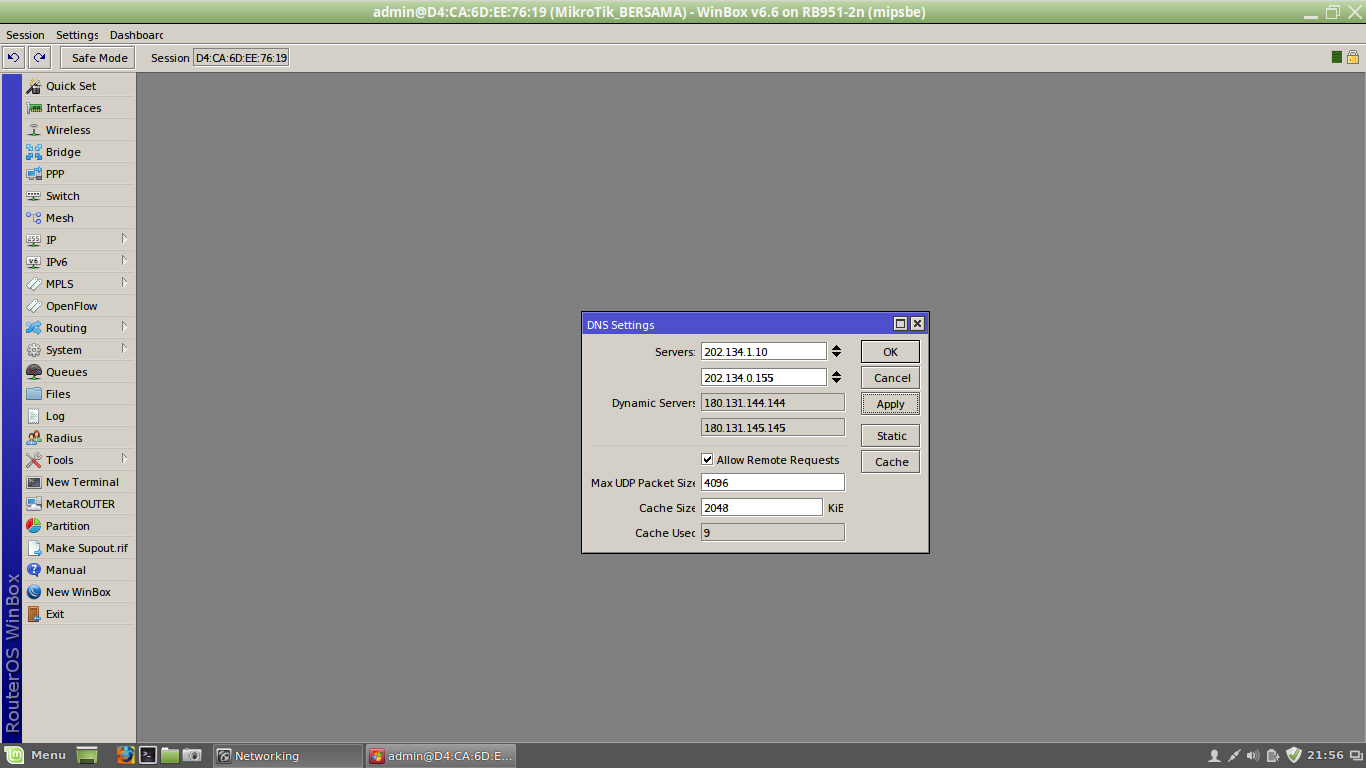Click Apply in DNS Settings
The image size is (1366, 768).
890,404
